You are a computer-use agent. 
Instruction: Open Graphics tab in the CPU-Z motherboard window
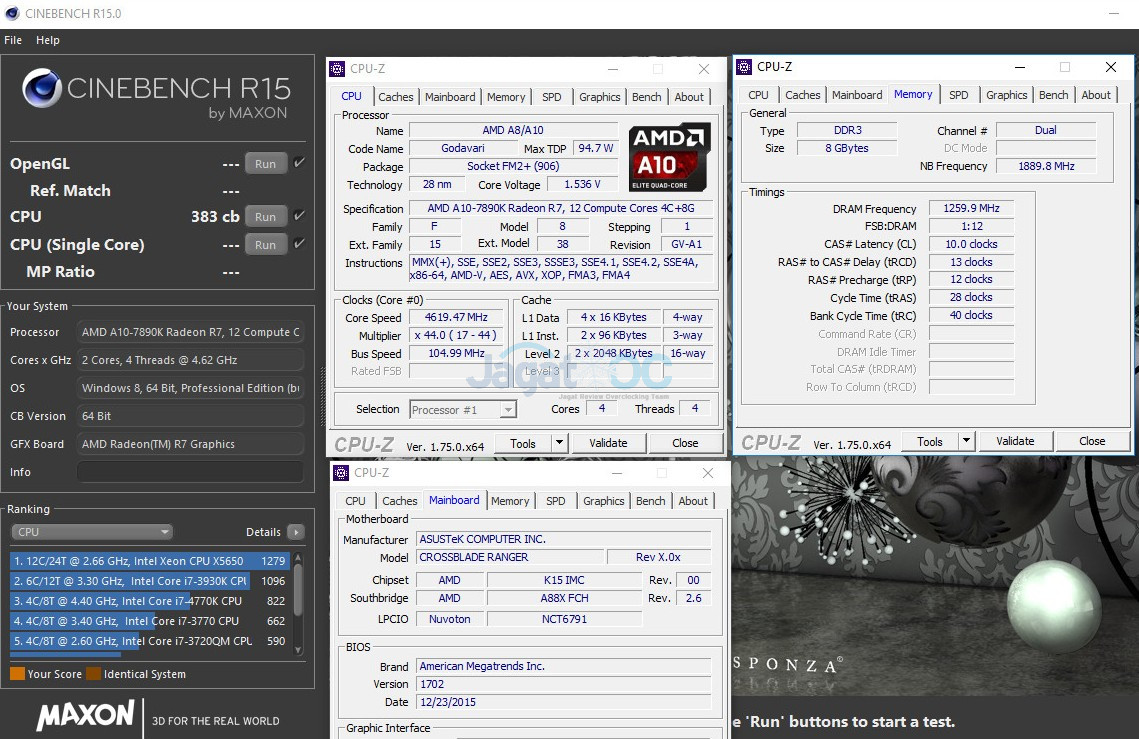pyautogui.click(x=604, y=501)
